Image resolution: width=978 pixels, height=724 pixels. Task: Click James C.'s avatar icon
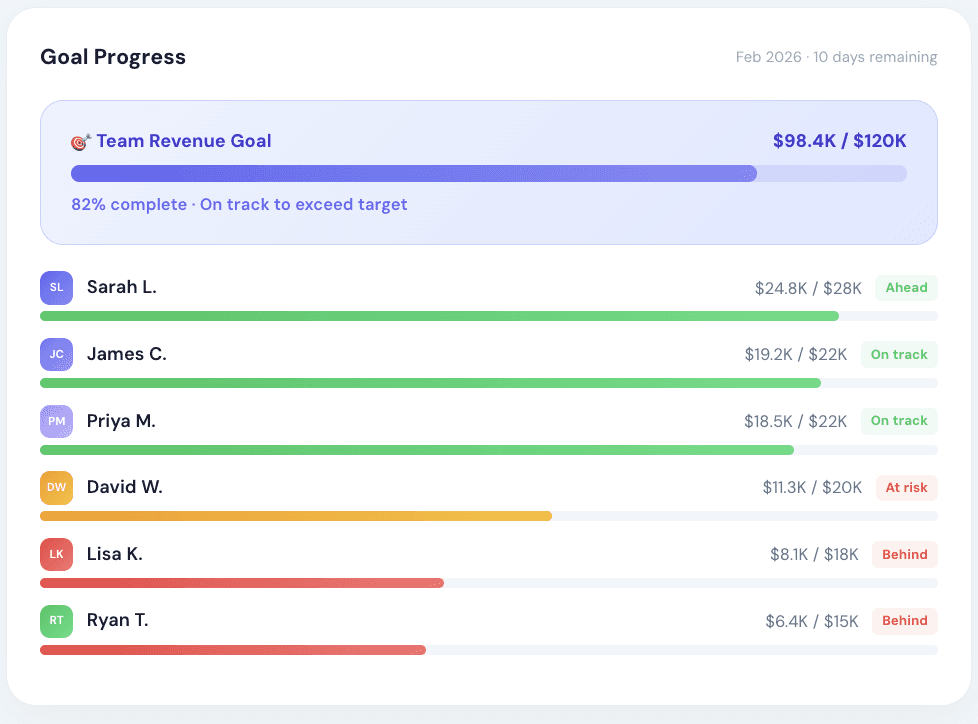coord(57,354)
